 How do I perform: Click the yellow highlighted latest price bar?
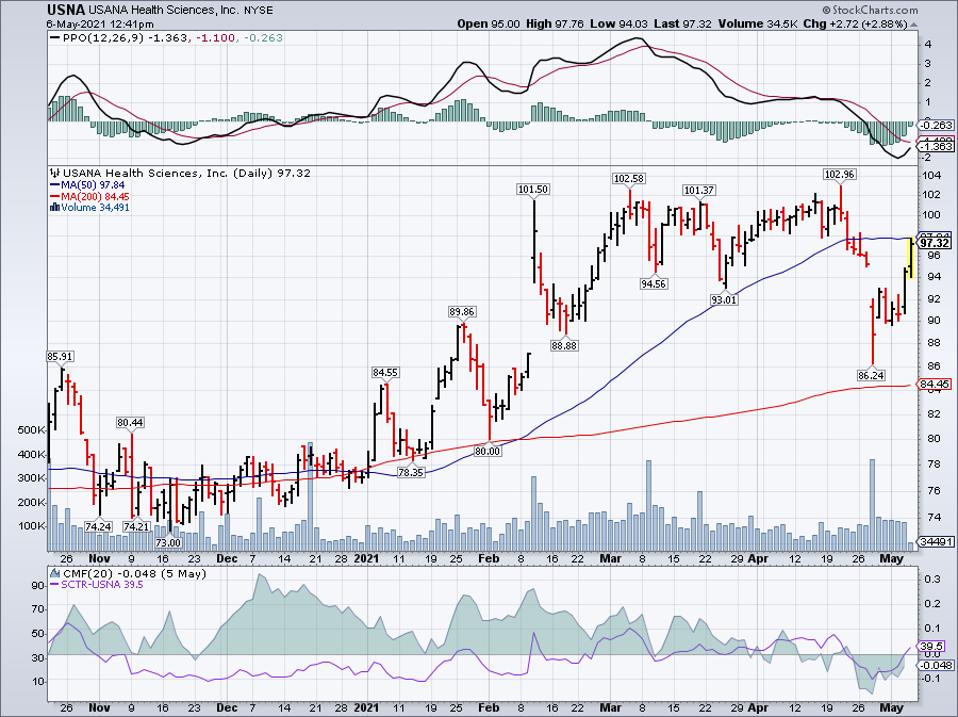tap(910, 258)
